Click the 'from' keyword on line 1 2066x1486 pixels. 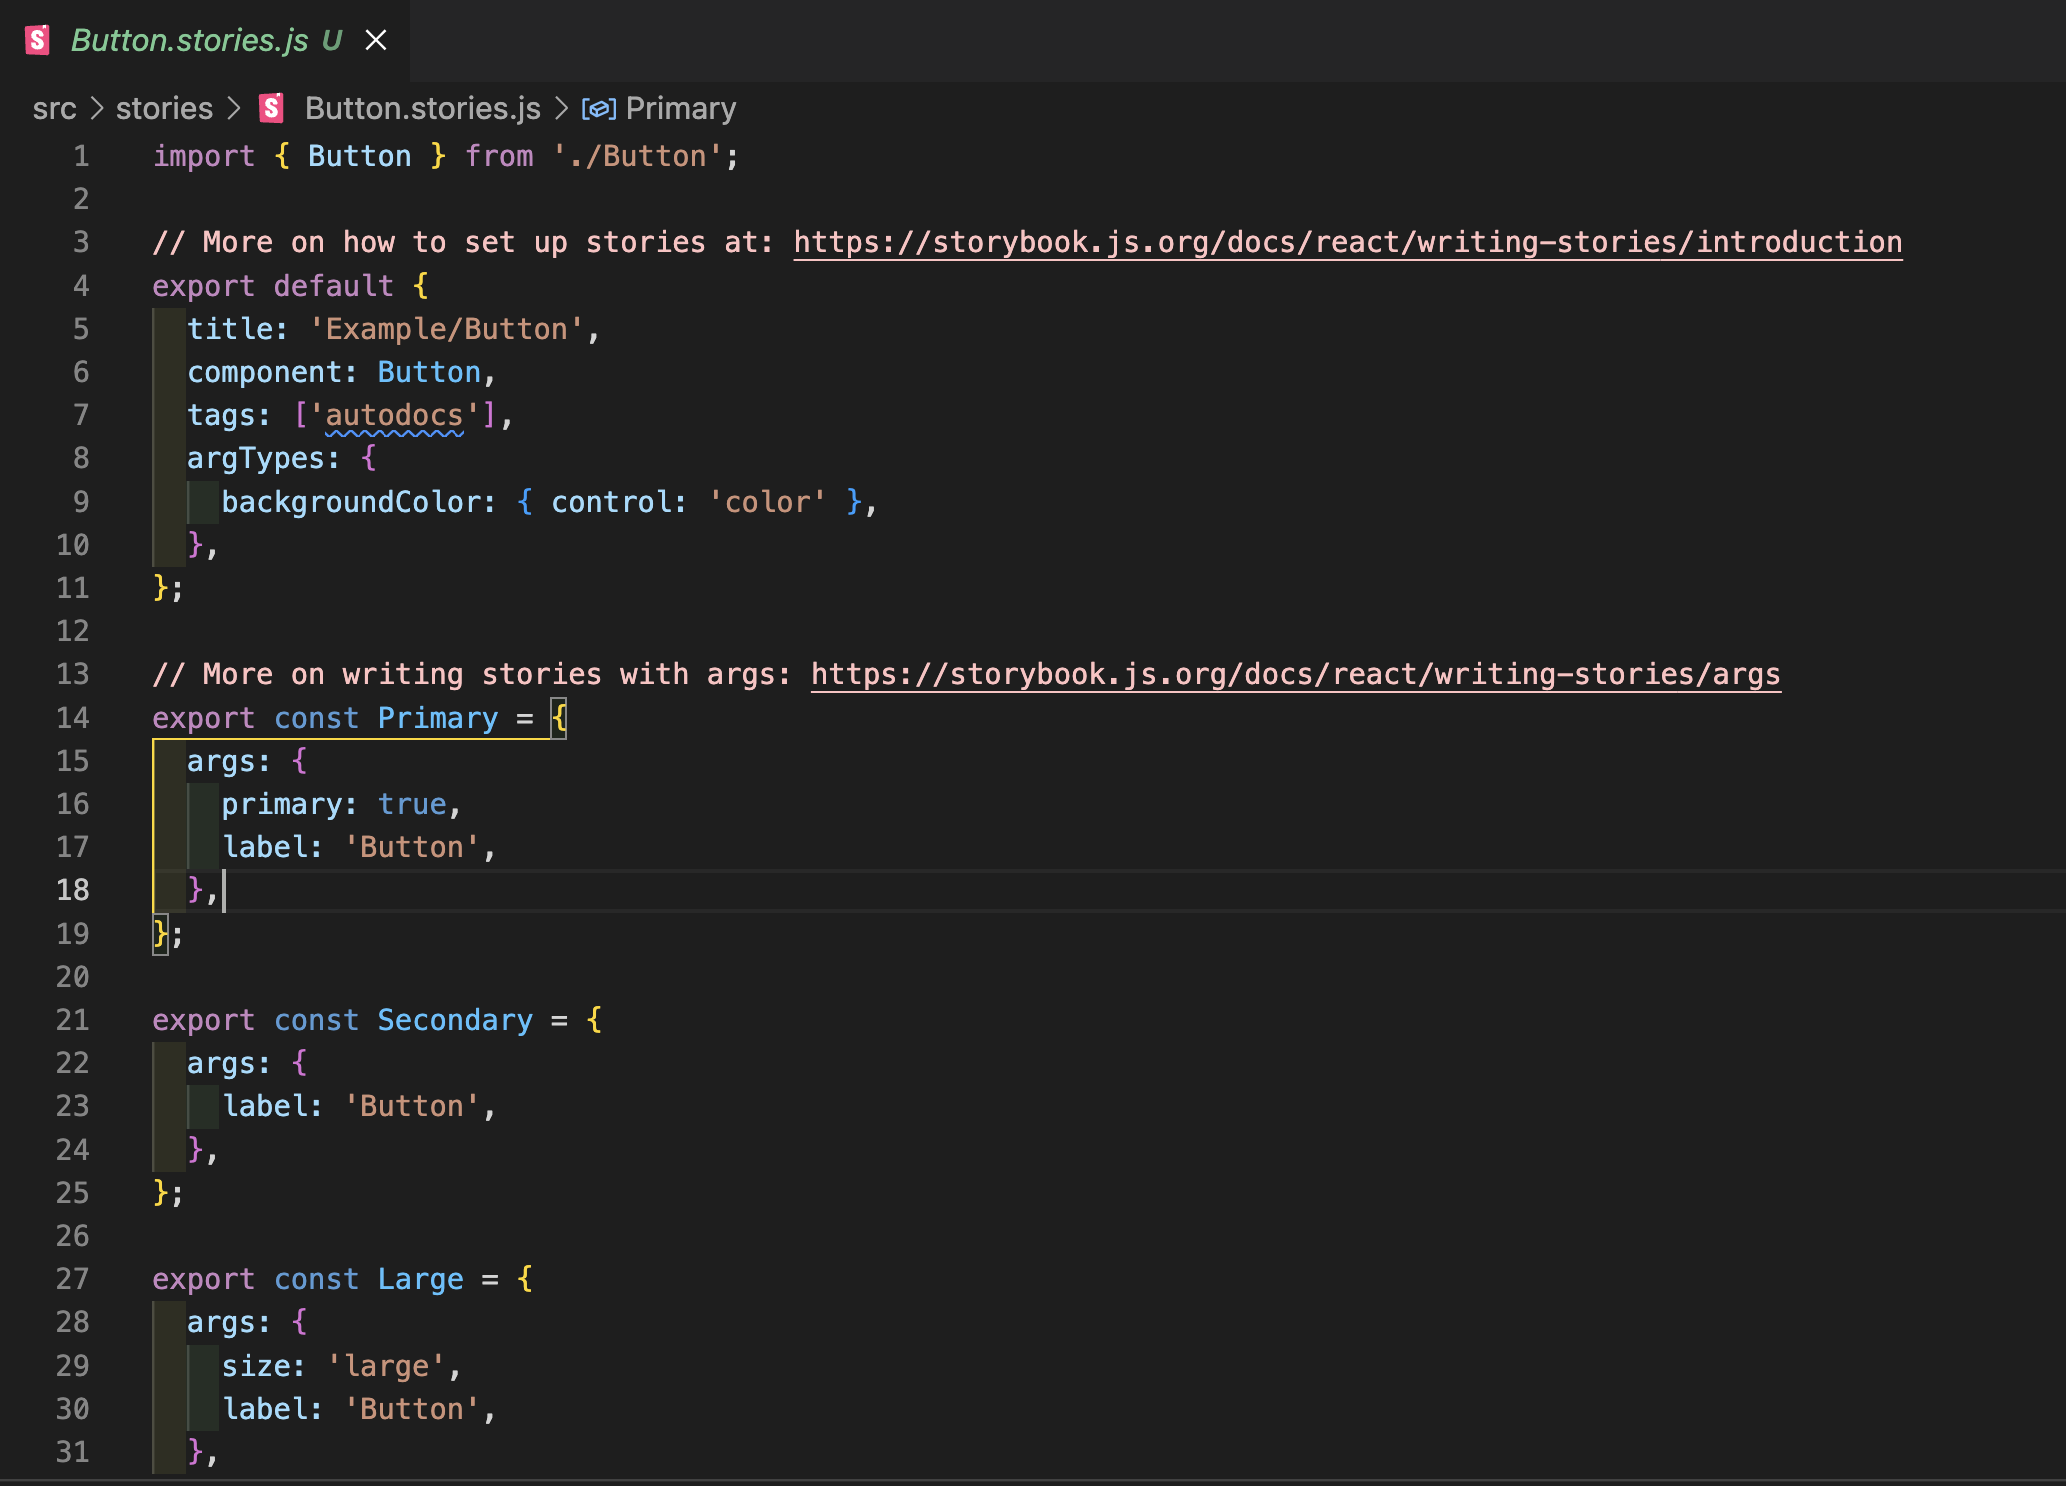(499, 156)
